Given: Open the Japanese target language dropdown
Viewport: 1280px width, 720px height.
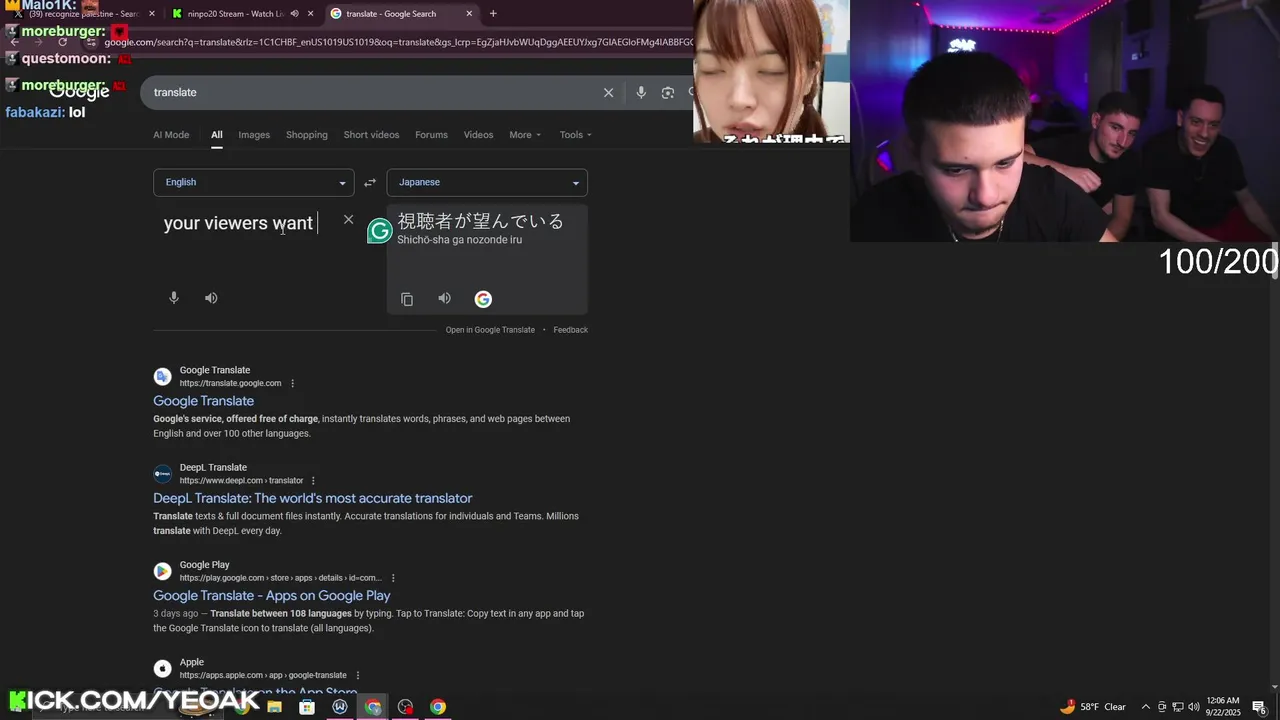Looking at the screenshot, I should click(x=487, y=182).
